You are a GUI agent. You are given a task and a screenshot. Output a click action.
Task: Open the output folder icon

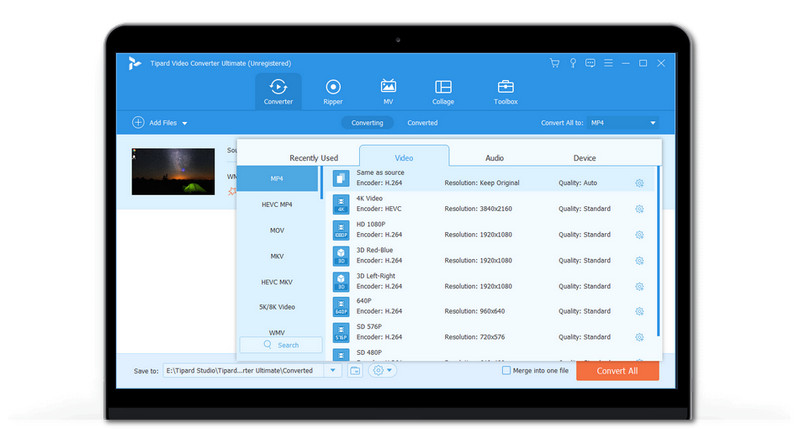pos(355,371)
